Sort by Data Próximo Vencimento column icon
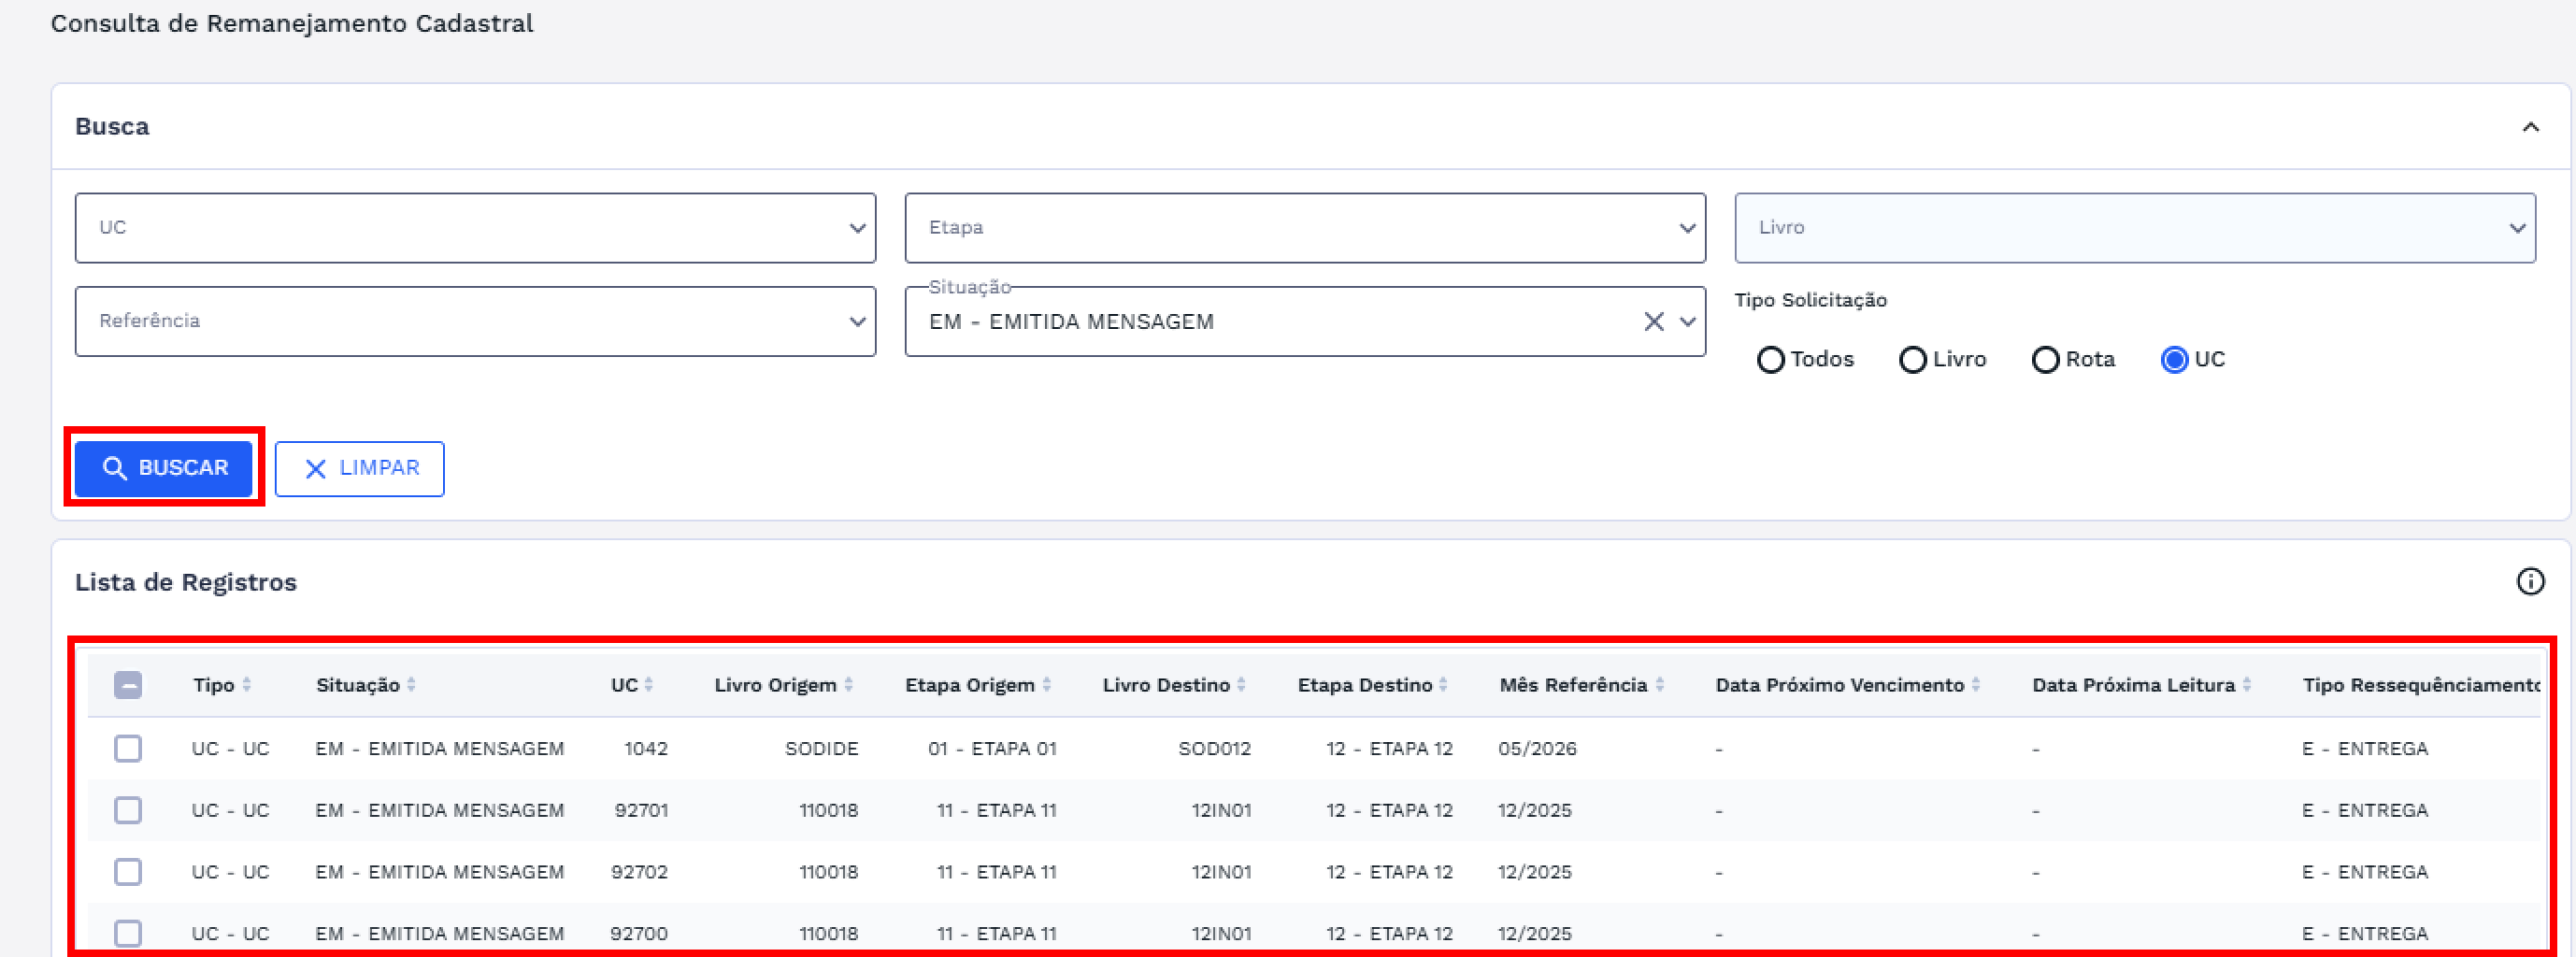Viewport: 2576px width, 957px height. click(1976, 685)
